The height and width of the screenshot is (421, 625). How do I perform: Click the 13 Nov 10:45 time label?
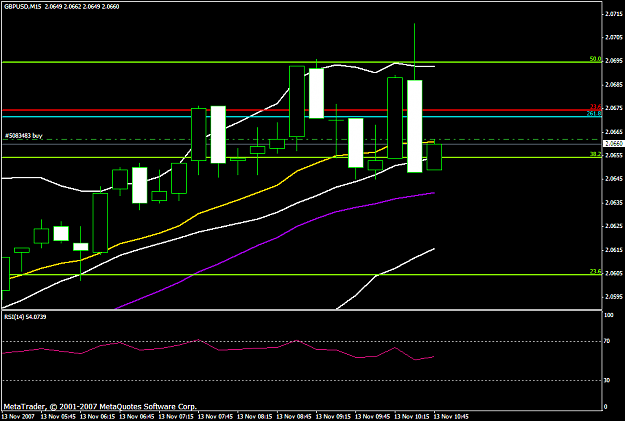[450, 417]
